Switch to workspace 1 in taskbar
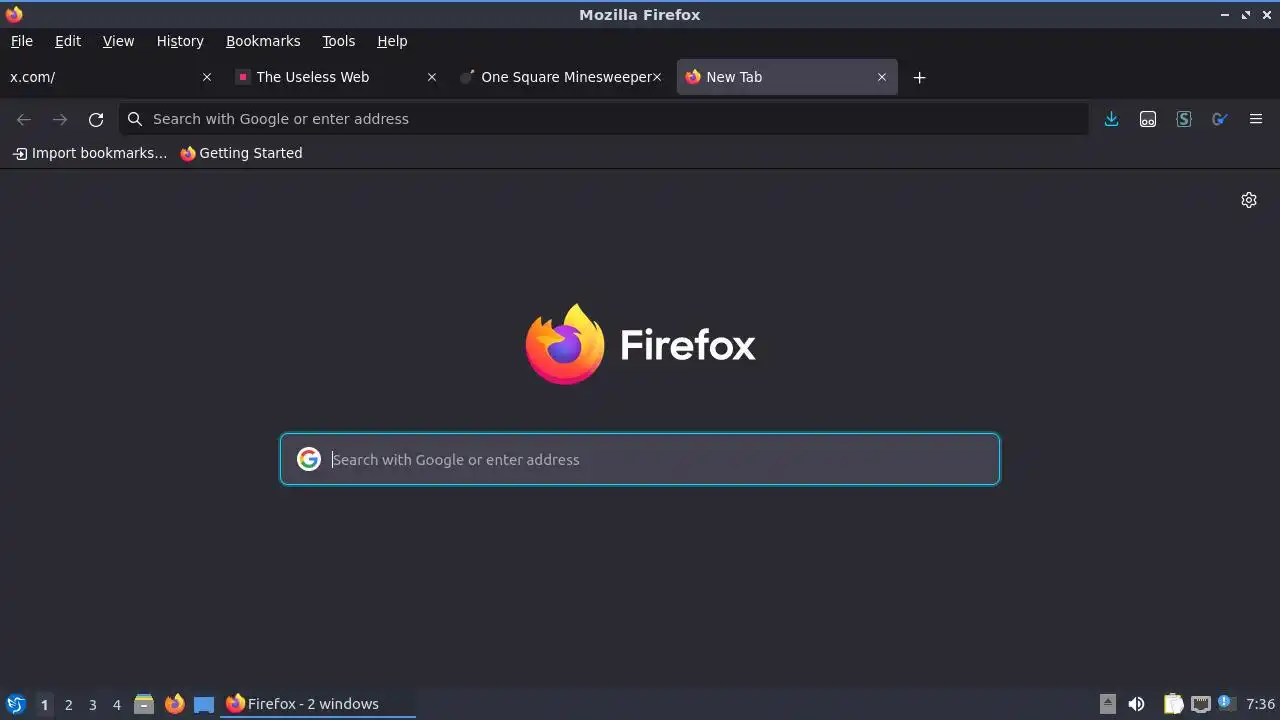Viewport: 1280px width, 720px height. pos(44,704)
